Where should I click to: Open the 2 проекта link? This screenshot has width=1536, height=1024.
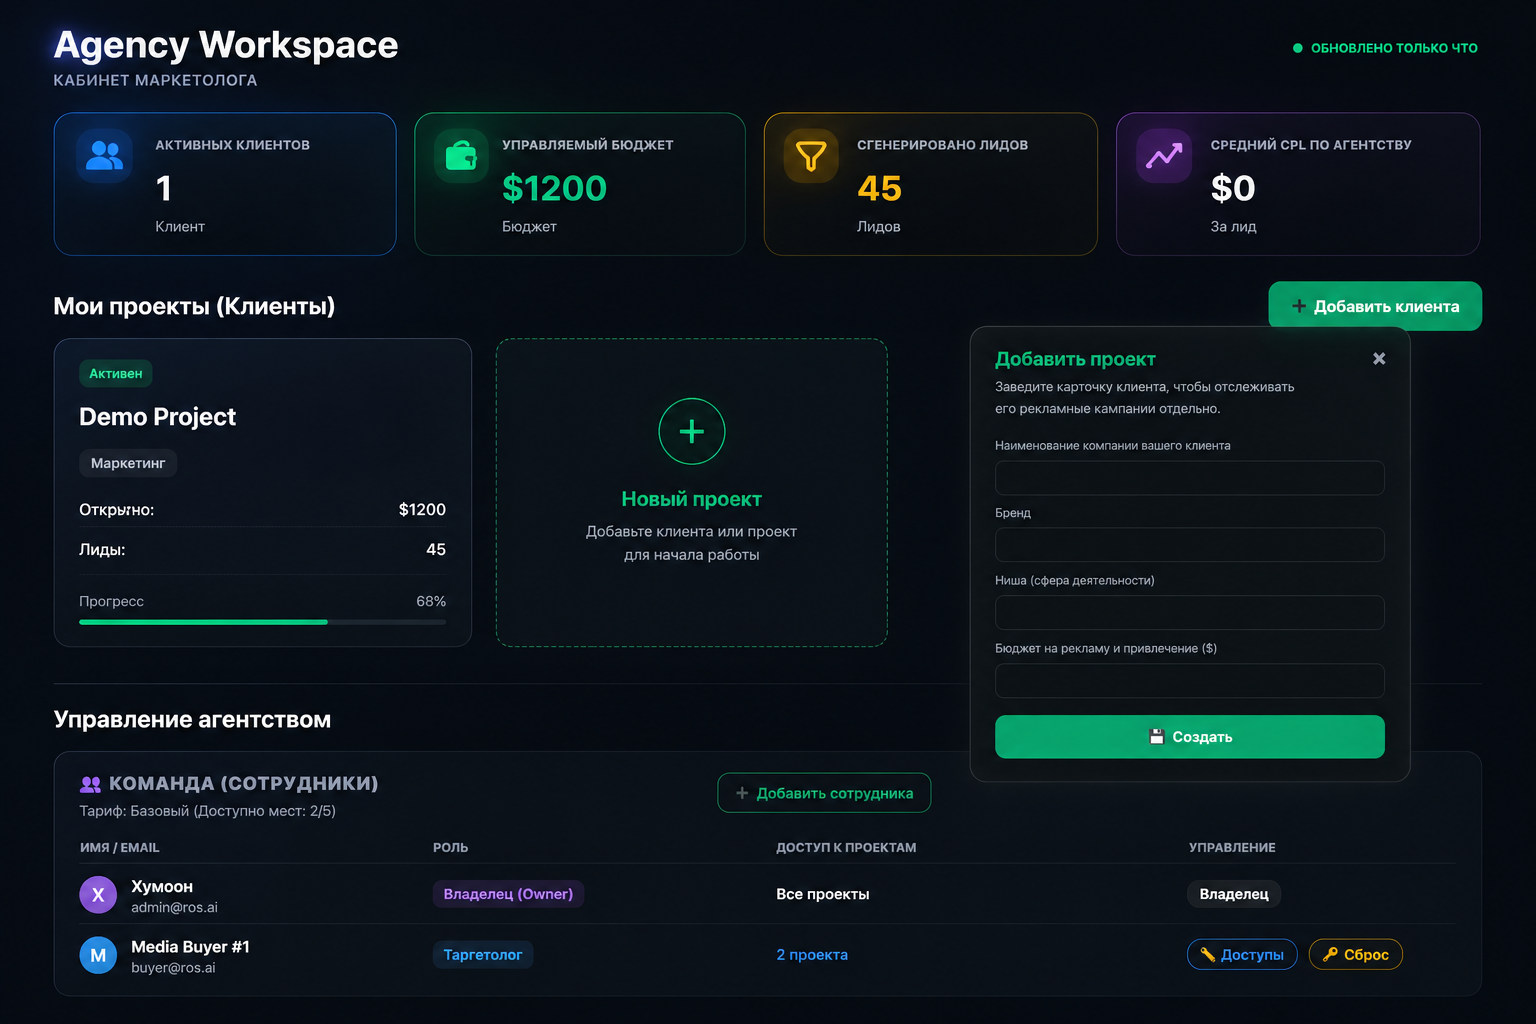(x=812, y=955)
